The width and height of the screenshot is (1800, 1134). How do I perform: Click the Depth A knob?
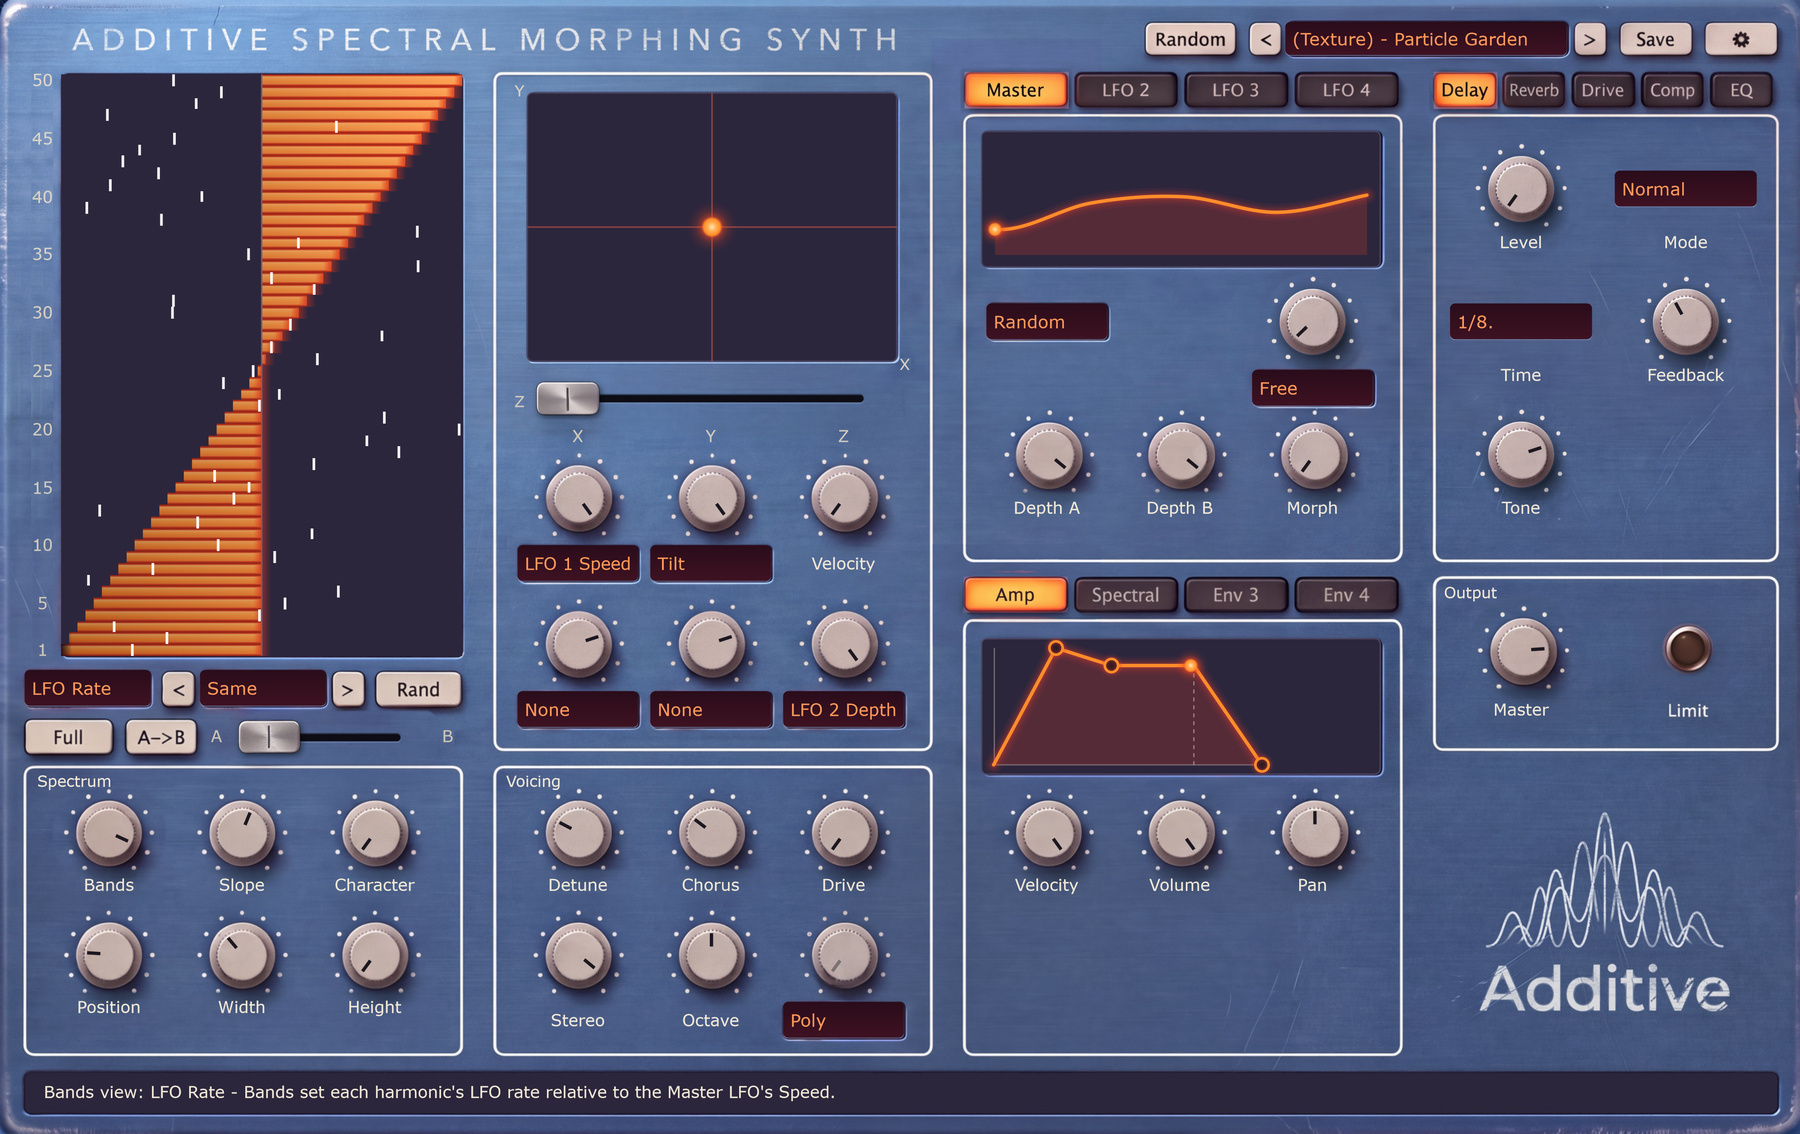tap(1048, 455)
